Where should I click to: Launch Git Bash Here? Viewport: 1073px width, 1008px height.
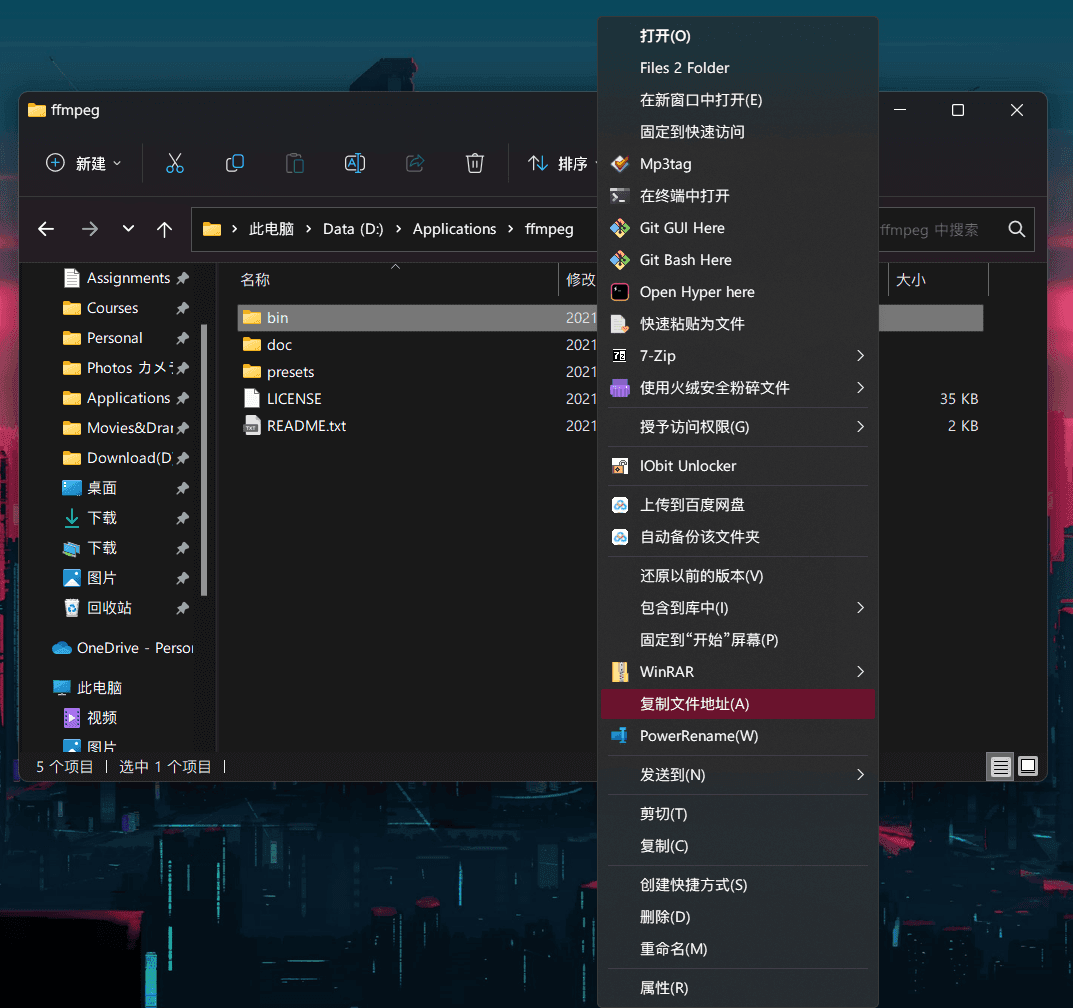click(738, 260)
